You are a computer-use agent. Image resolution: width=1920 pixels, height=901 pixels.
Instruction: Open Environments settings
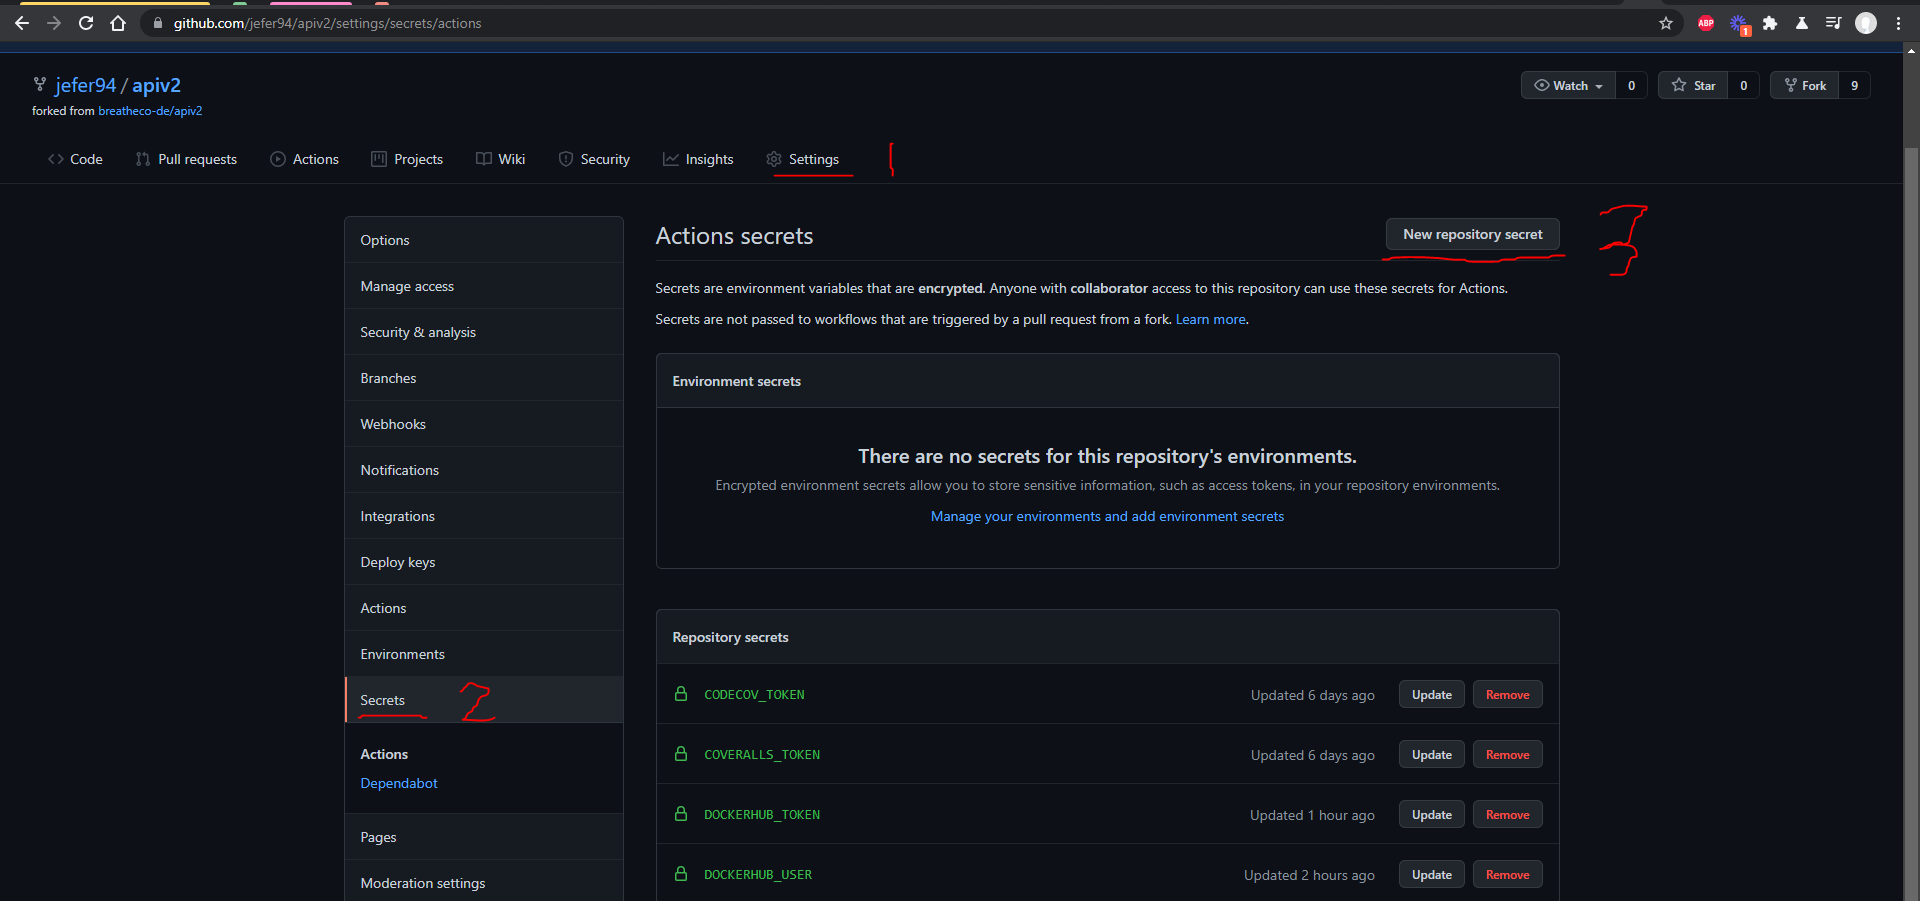click(x=484, y=654)
